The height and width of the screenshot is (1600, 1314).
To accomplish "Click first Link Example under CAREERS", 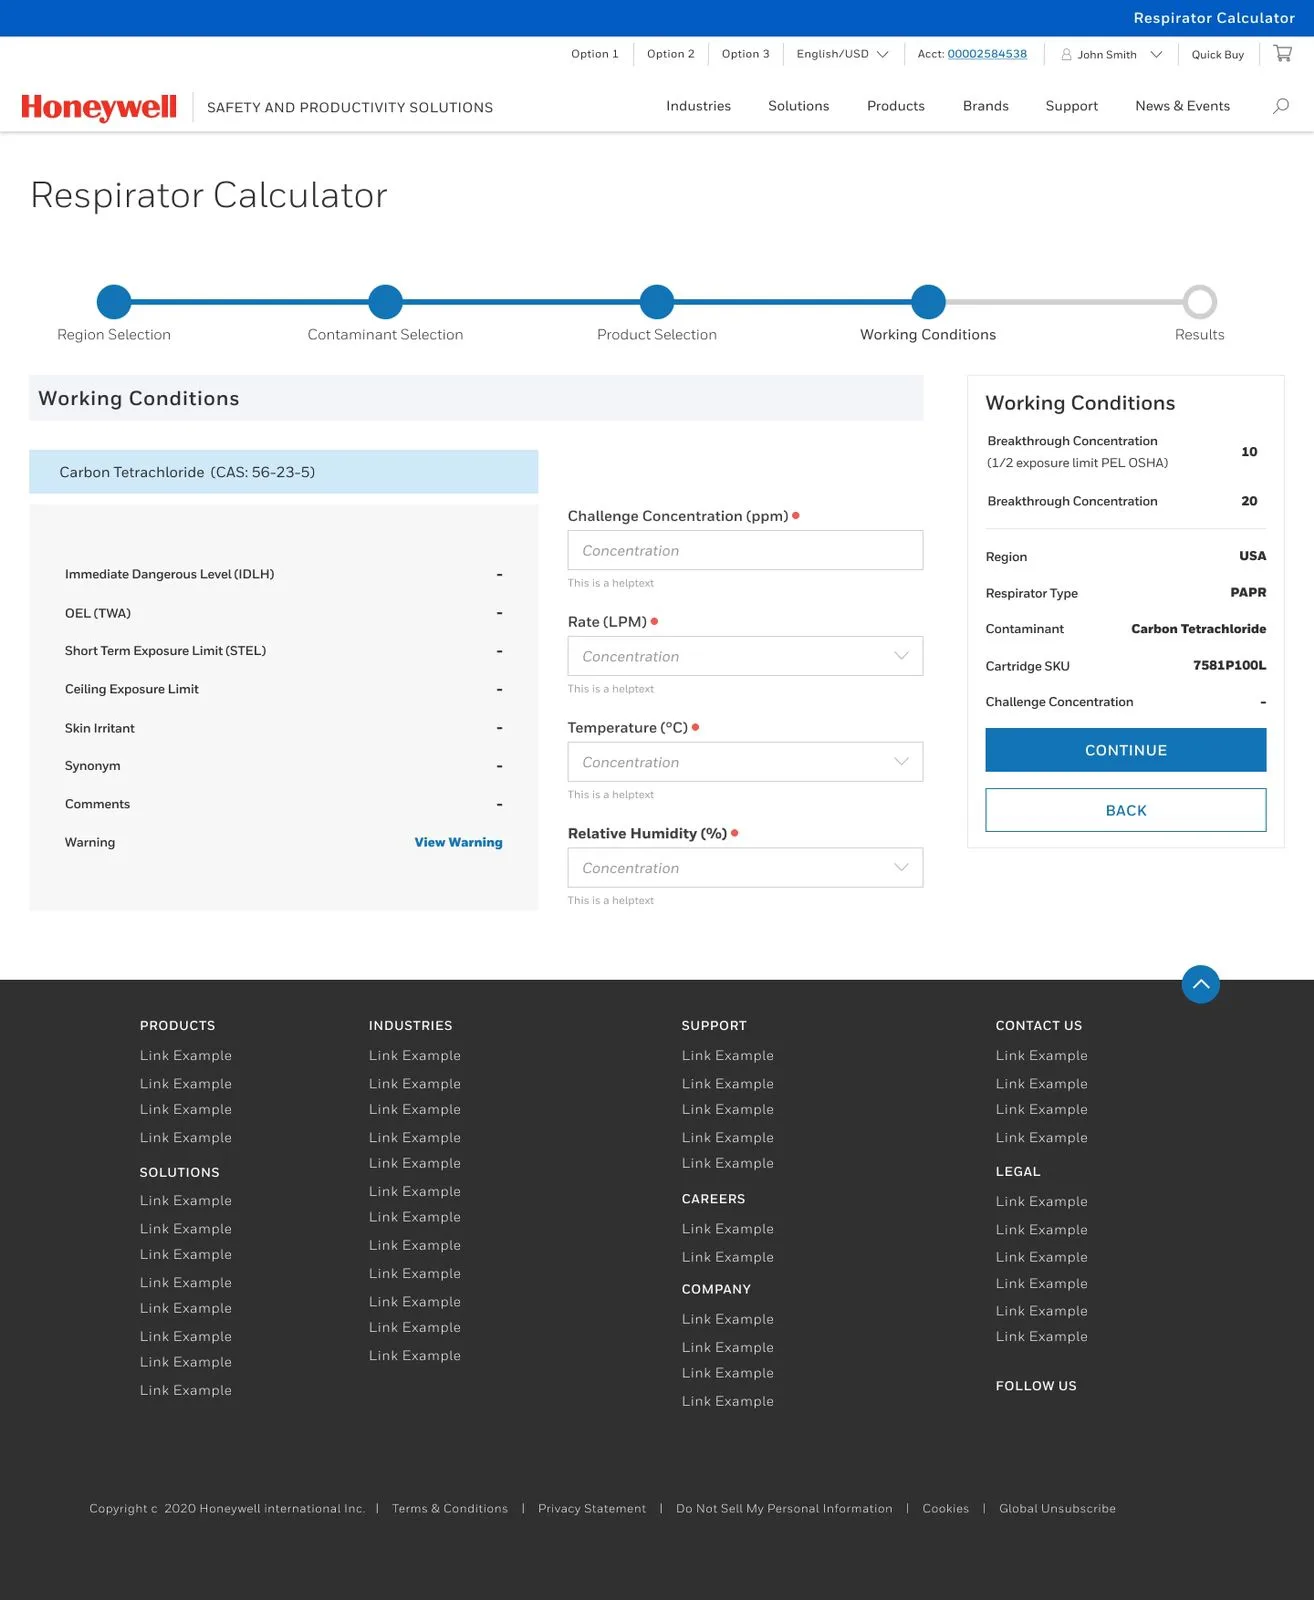I will 727,1228.
